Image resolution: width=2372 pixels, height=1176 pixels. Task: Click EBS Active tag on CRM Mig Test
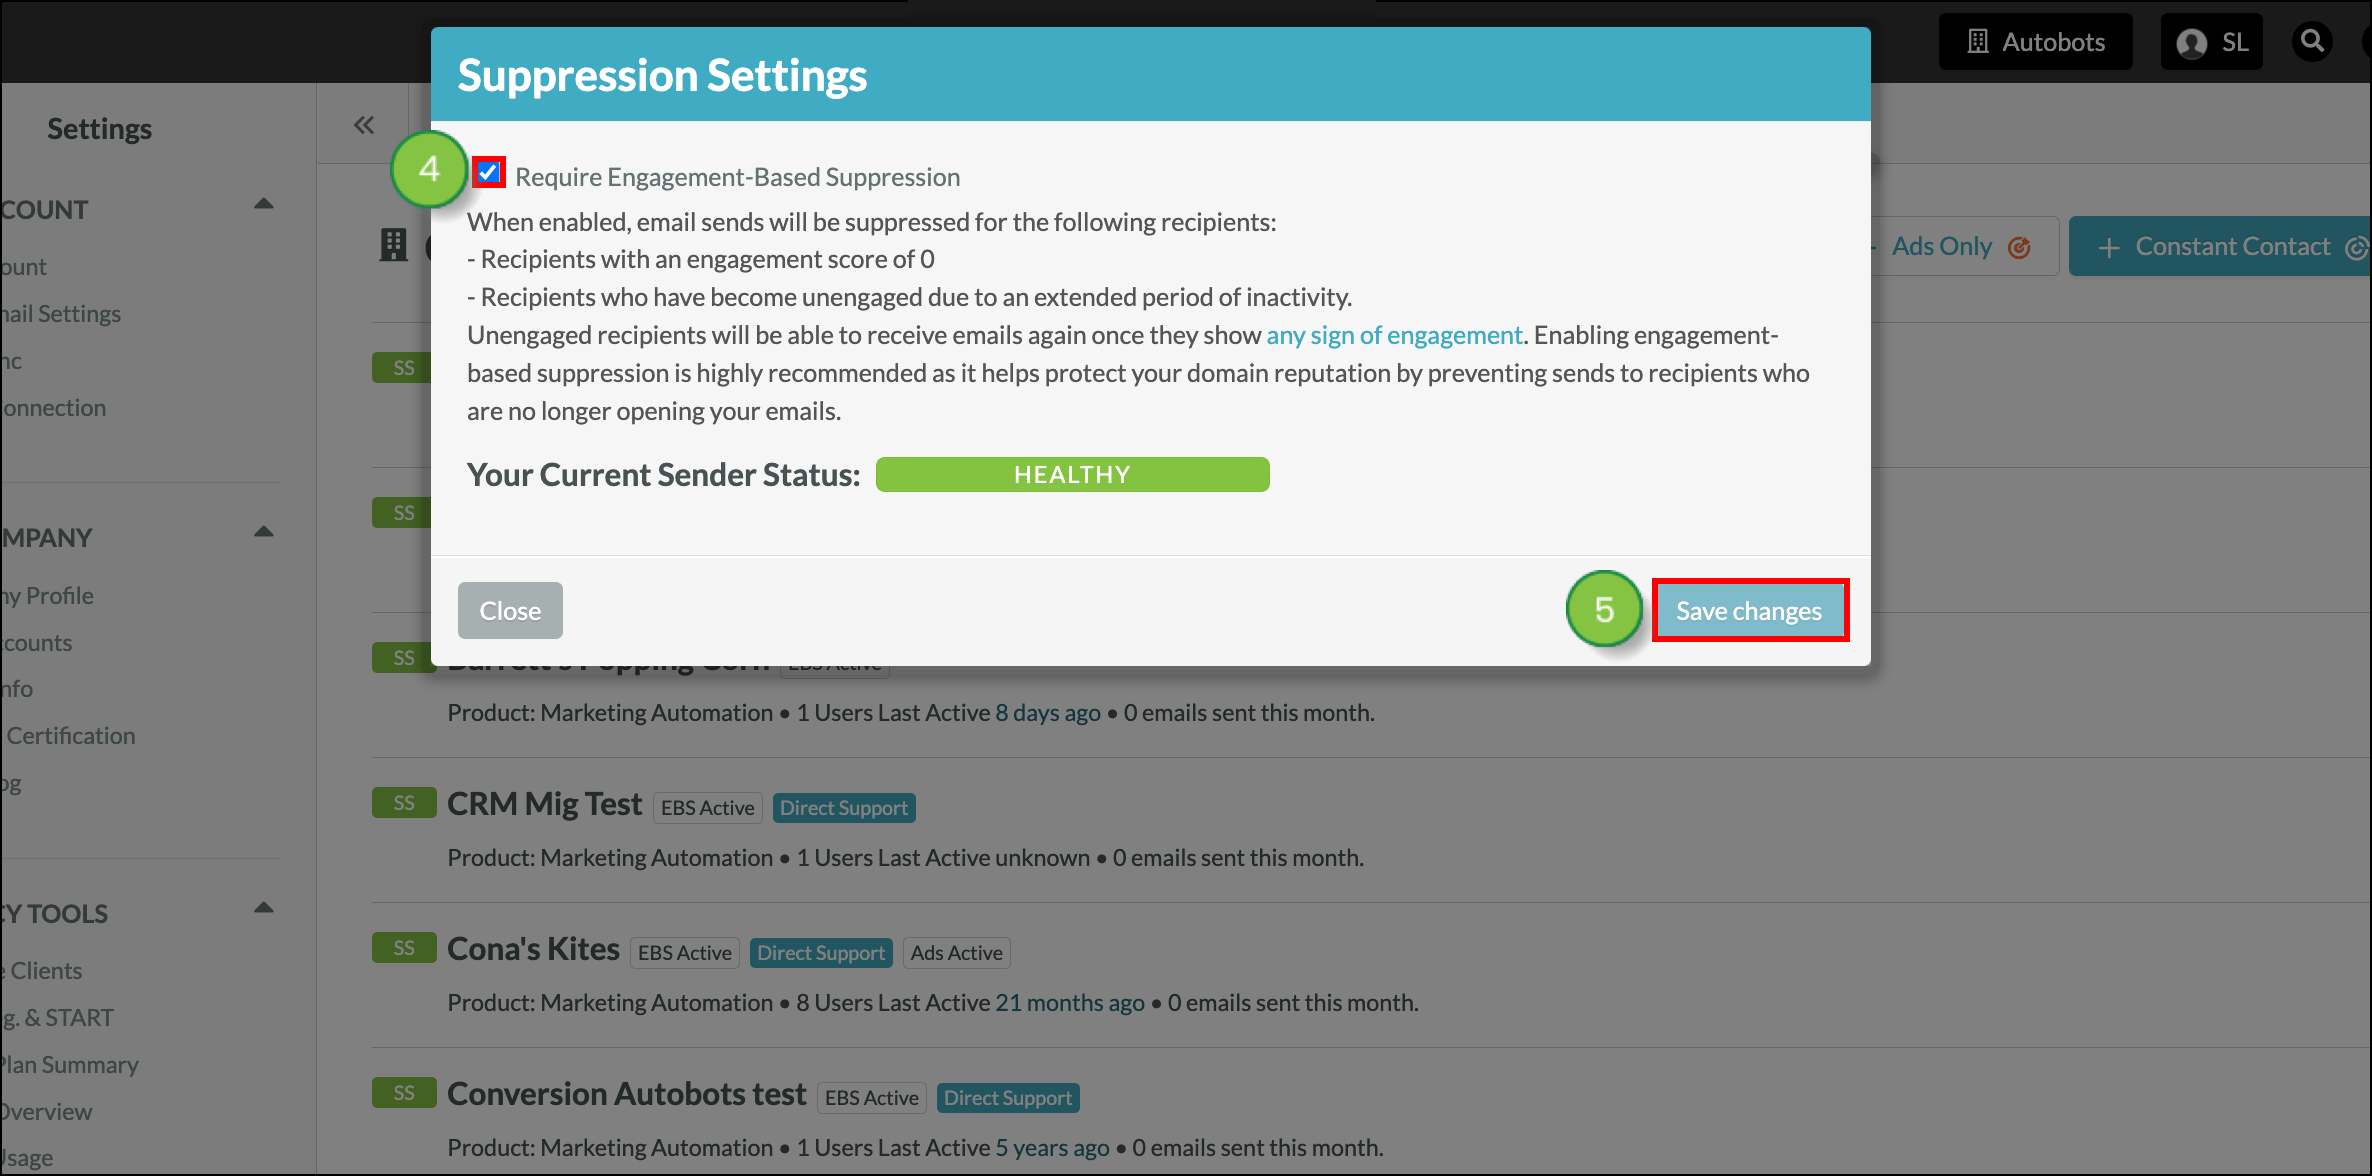(708, 808)
